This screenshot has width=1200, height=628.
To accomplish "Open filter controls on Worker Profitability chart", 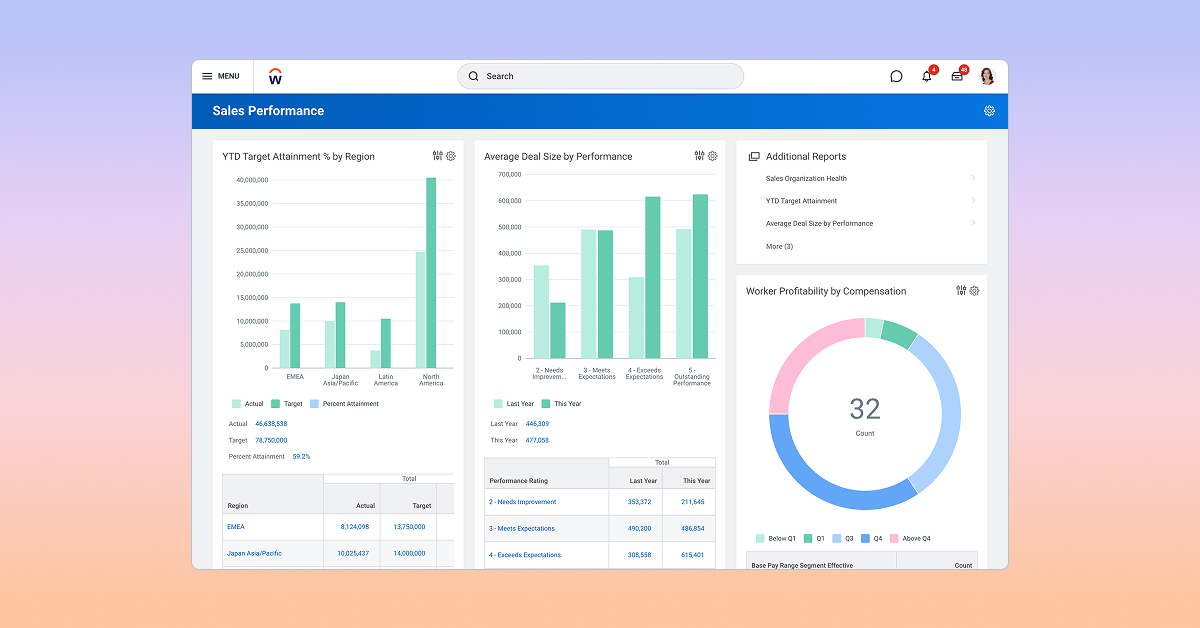I will (961, 291).
